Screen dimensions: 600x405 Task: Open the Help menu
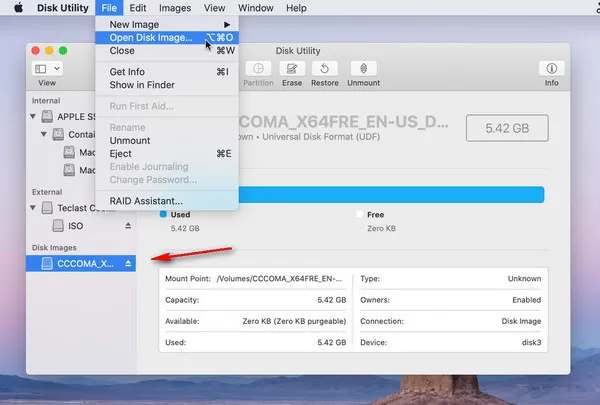[x=296, y=8]
